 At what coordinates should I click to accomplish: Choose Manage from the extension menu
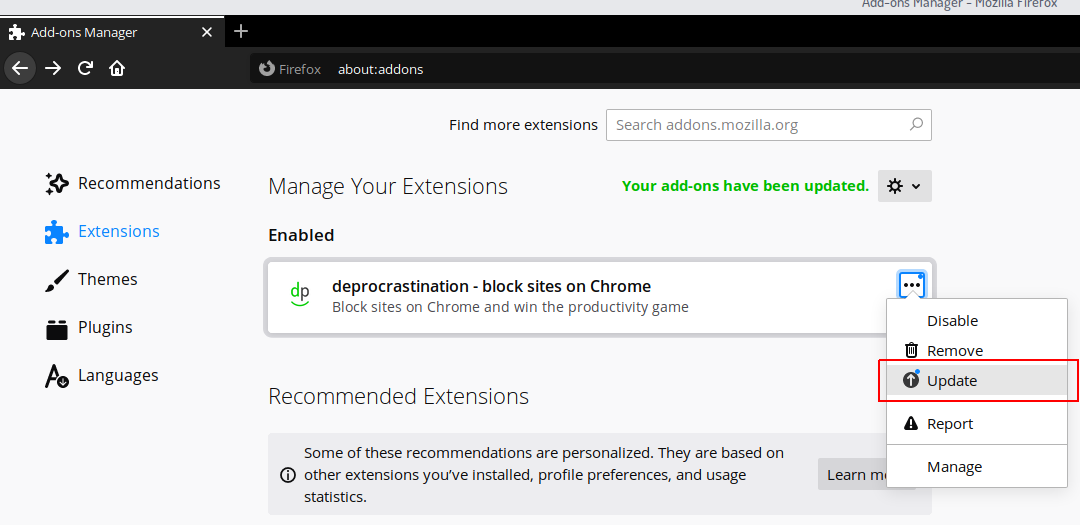coord(954,467)
